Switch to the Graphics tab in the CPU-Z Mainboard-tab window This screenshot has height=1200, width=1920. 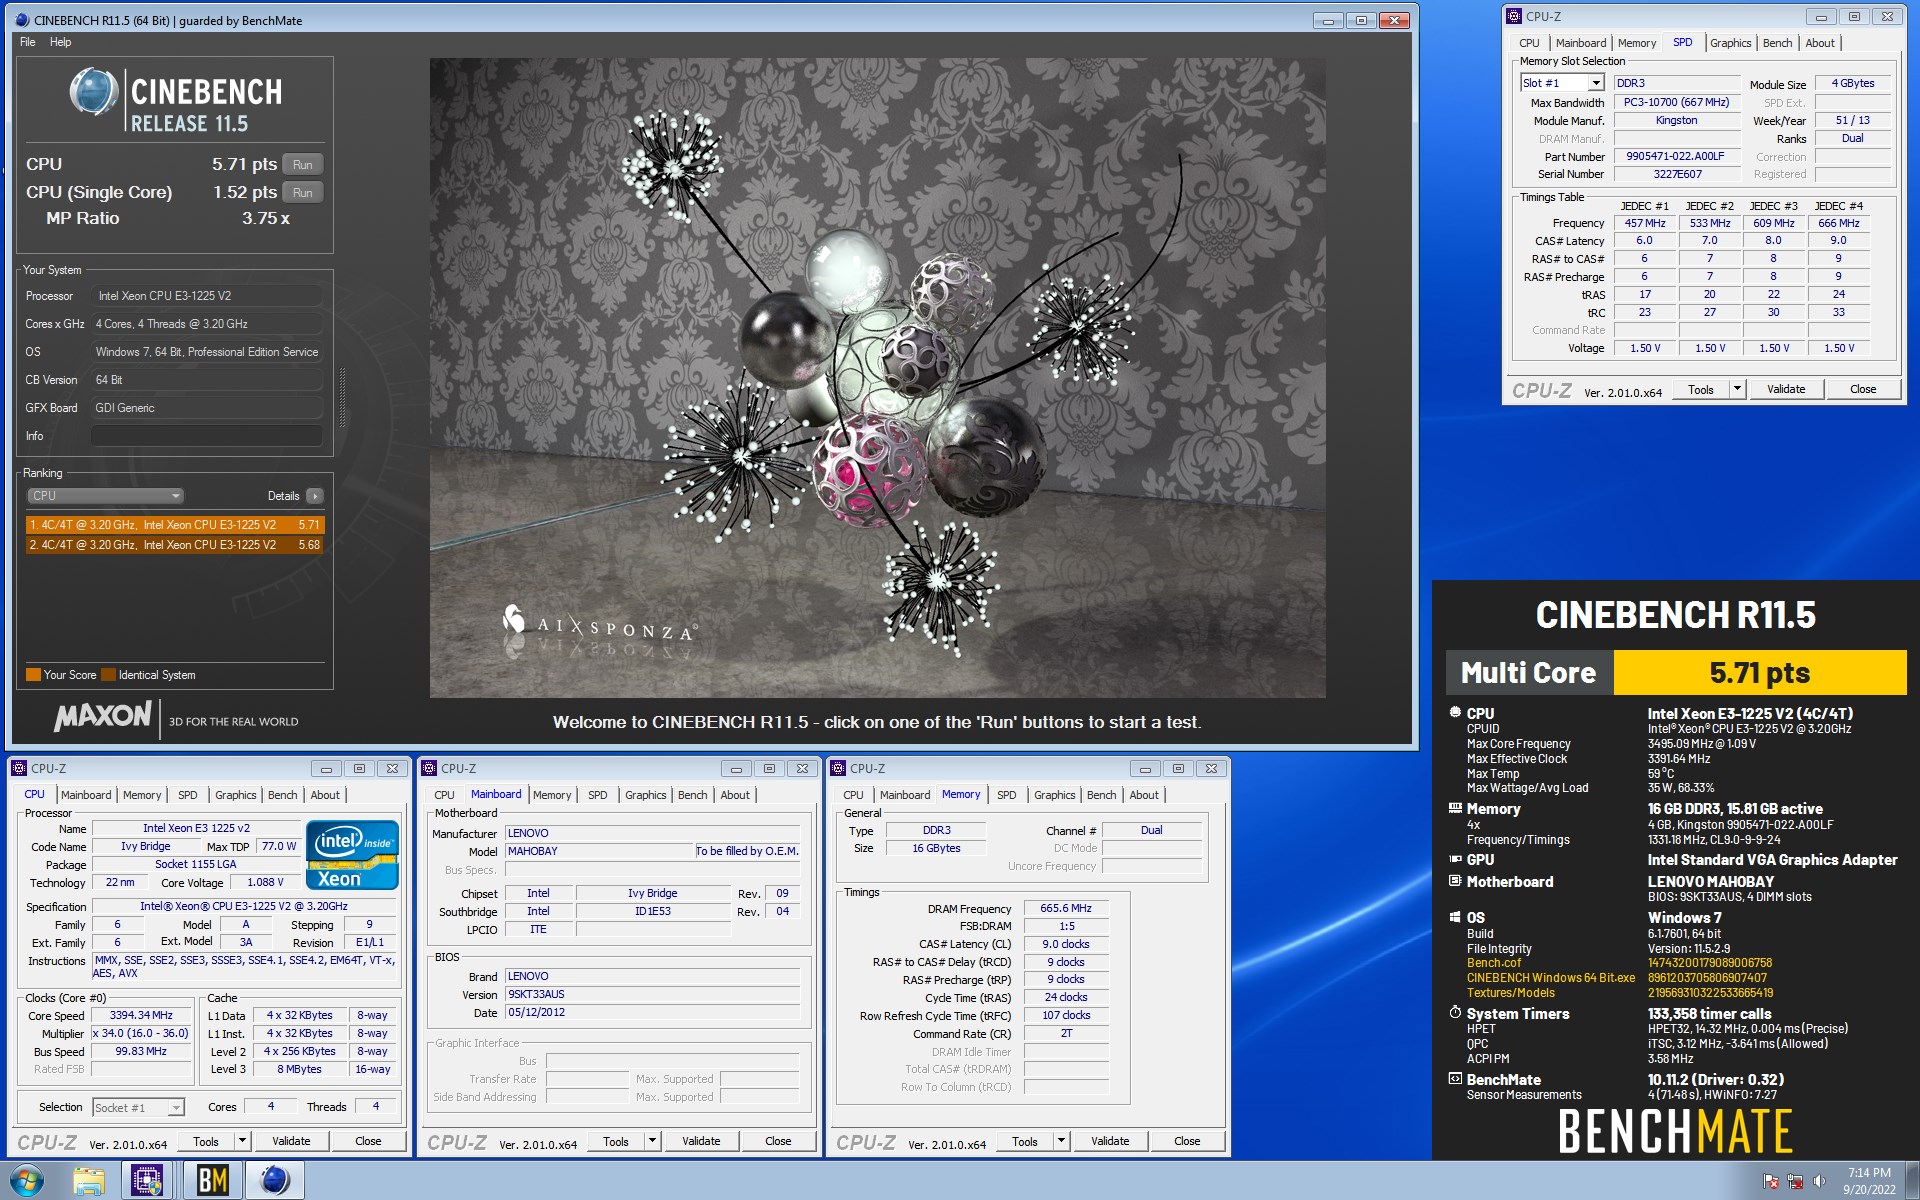[645, 795]
